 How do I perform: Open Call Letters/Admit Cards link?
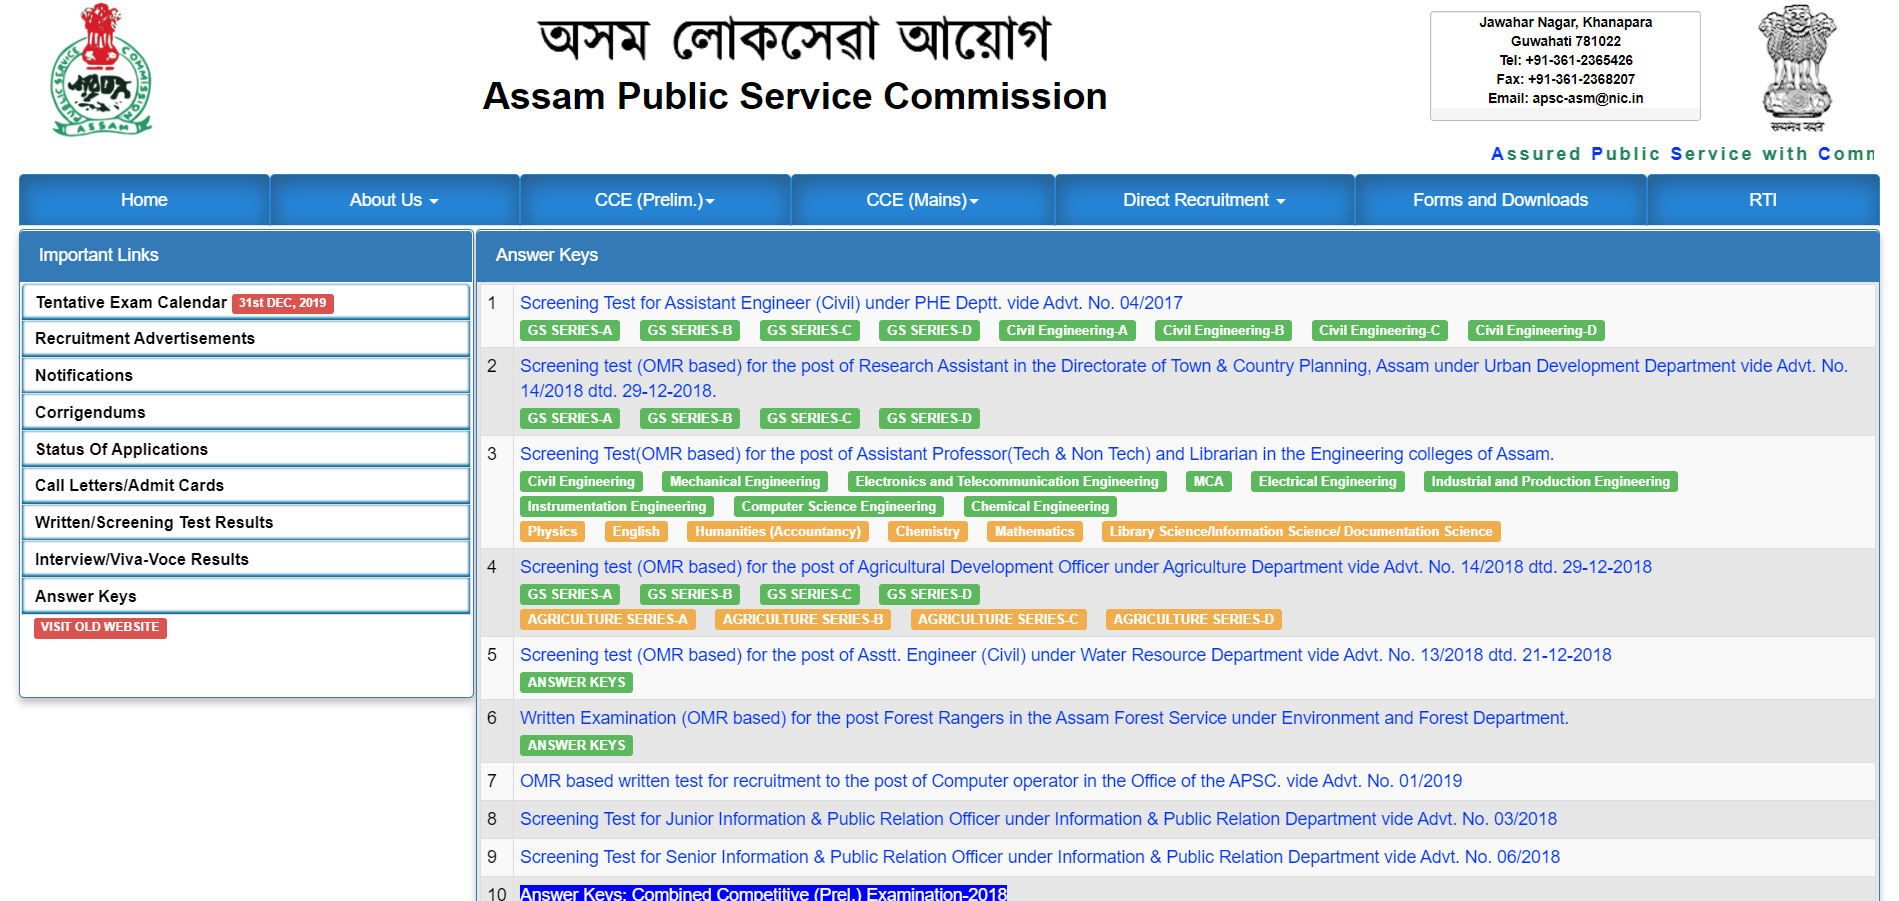pyautogui.click(x=246, y=485)
